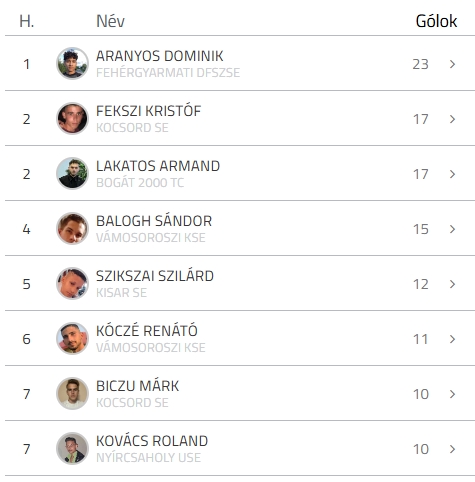
Task: Expand Aranyos Dominik row chevron
Action: click(x=452, y=64)
